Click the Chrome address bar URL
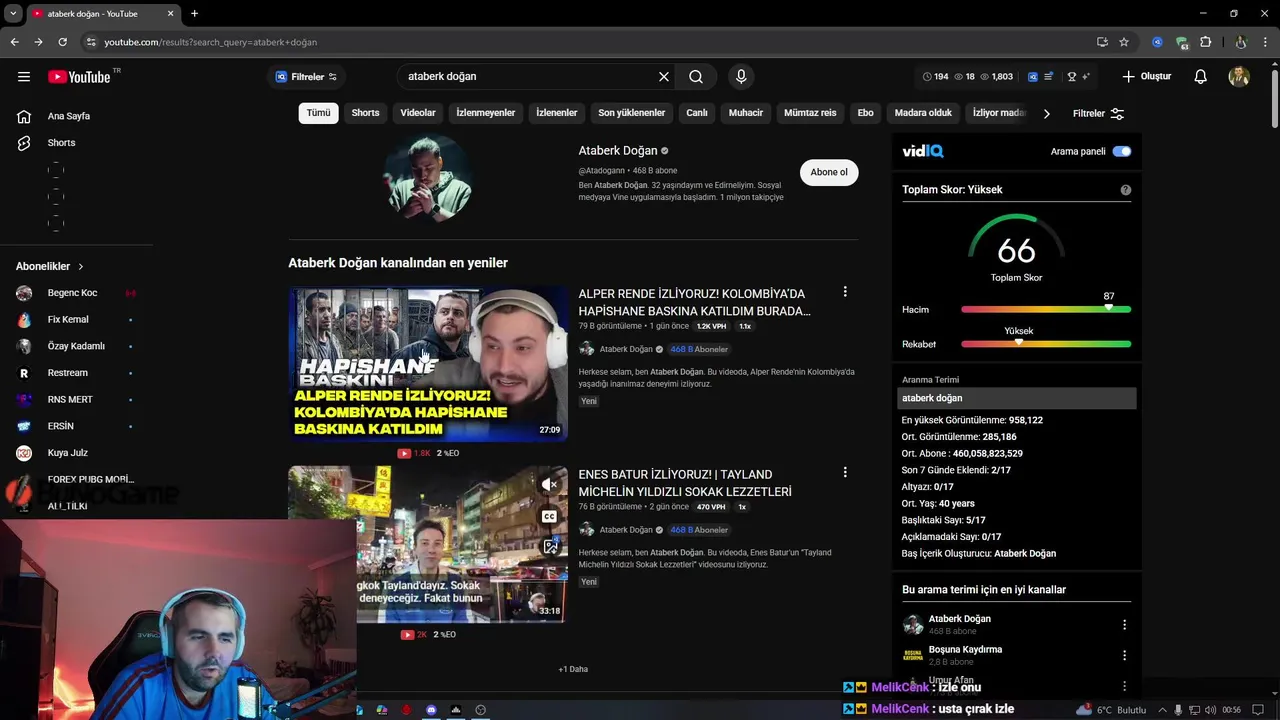 click(x=211, y=42)
